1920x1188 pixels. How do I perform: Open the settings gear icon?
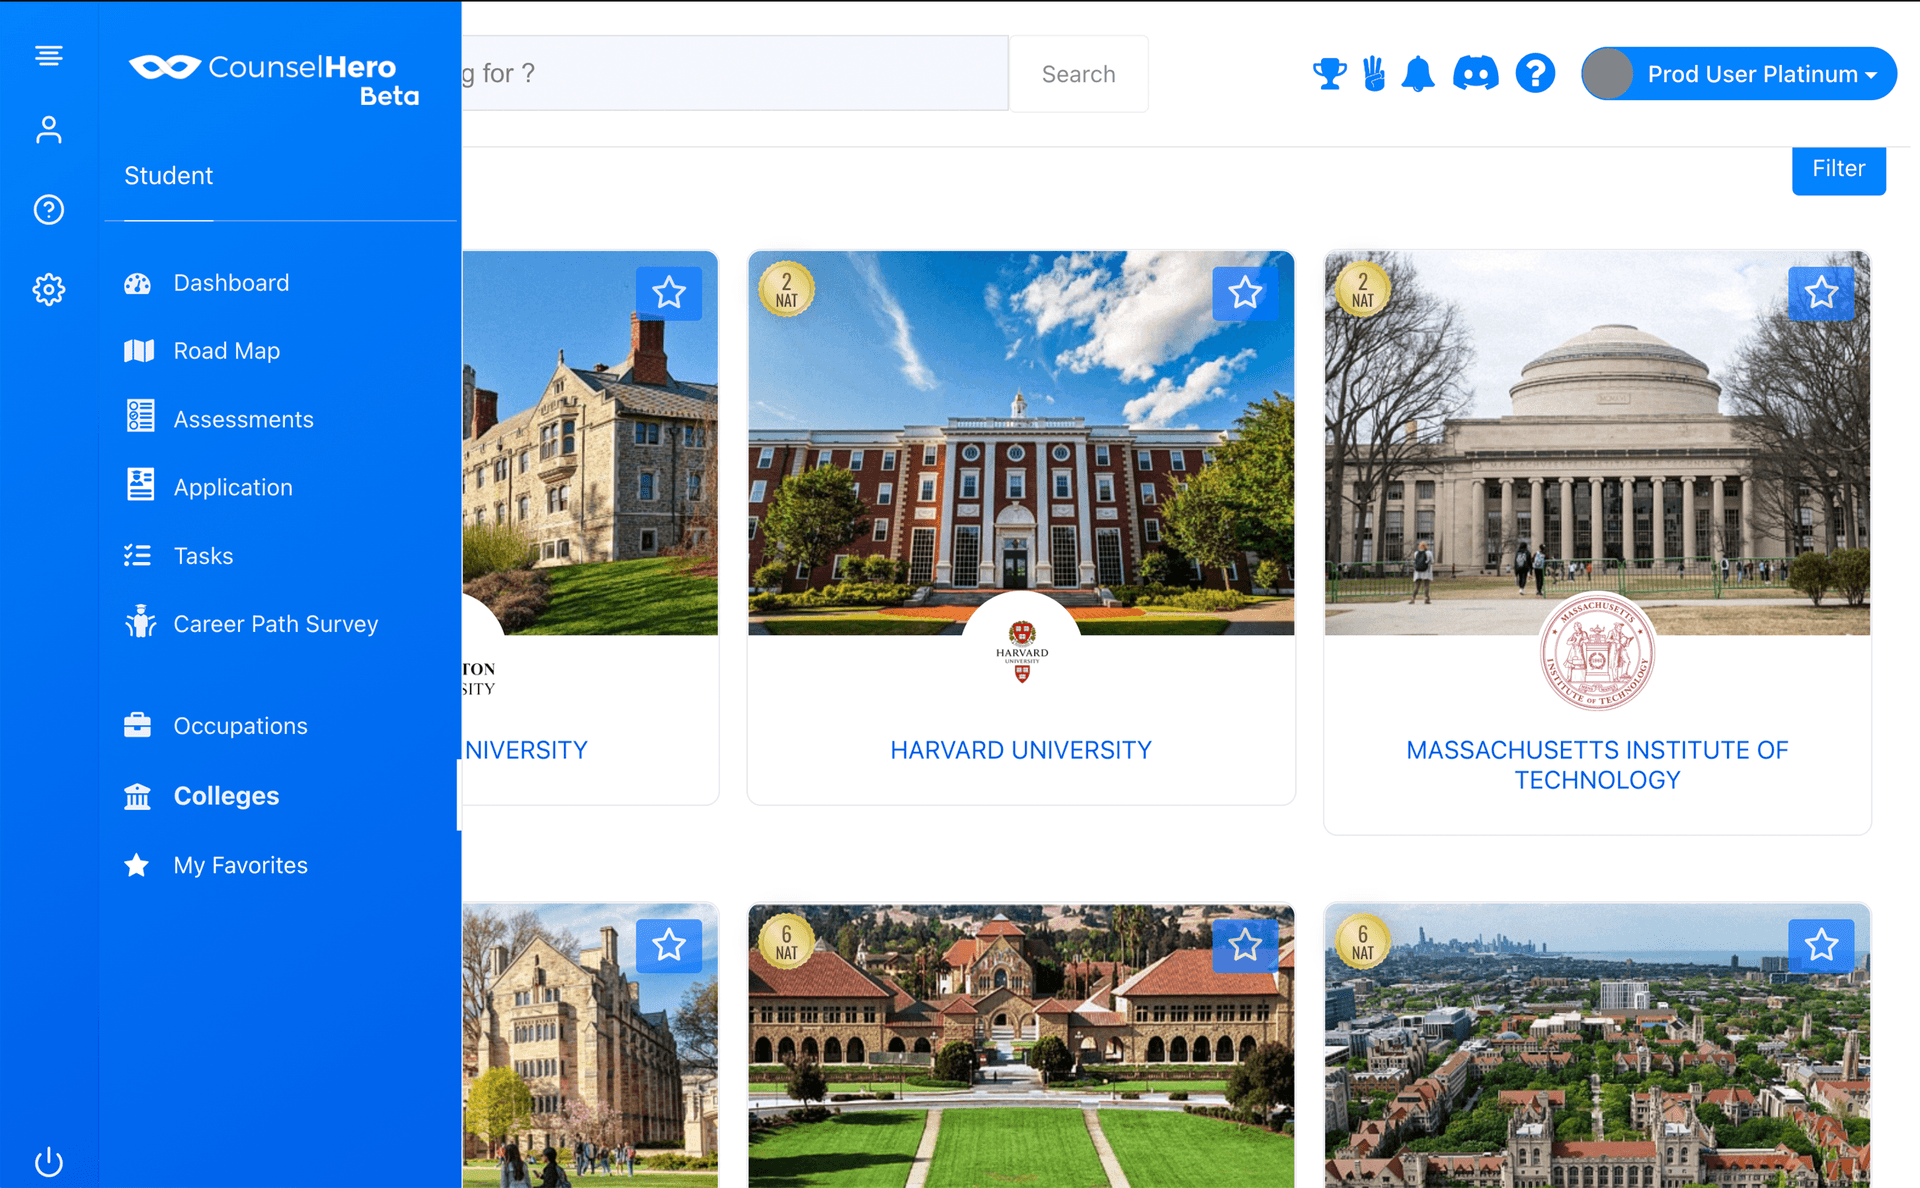tap(49, 290)
